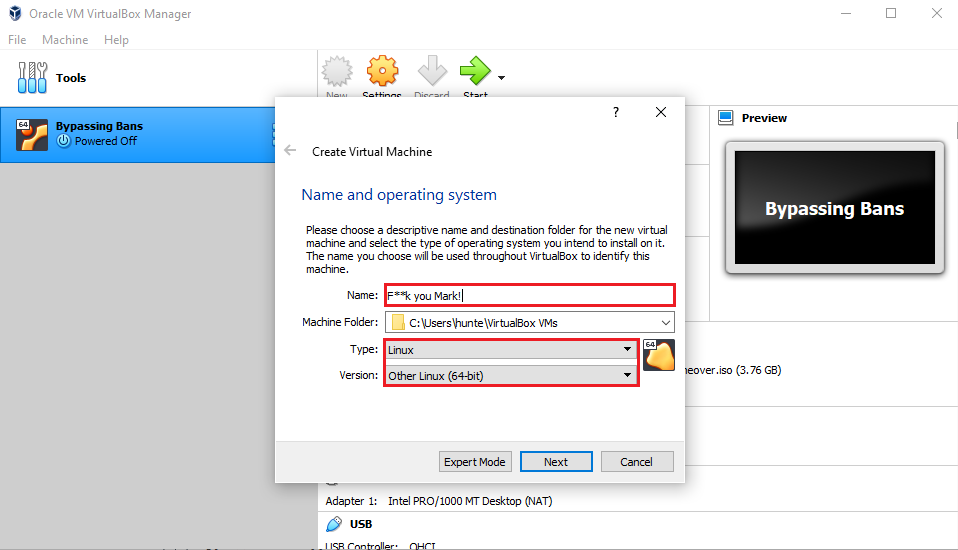Image resolution: width=958 pixels, height=550 pixels.
Task: Click the Bypassing Bans preview thumbnail
Action: 835,208
